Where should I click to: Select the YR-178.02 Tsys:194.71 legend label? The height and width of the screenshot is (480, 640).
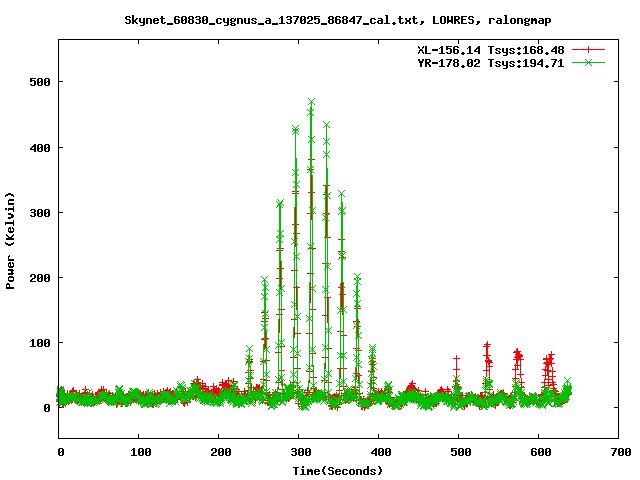(x=491, y=63)
